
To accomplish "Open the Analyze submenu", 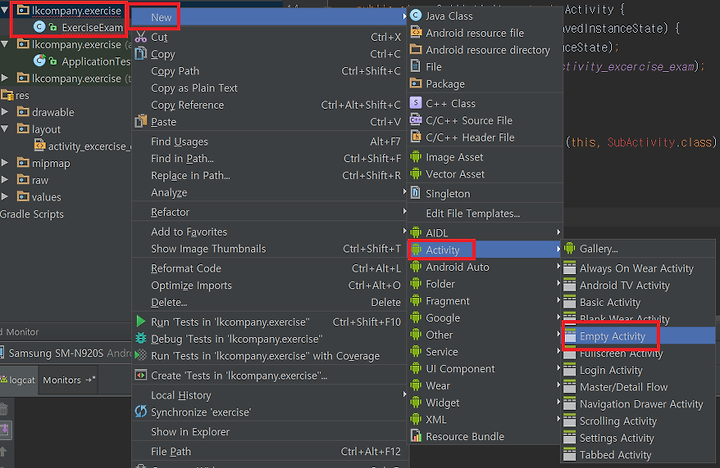I will point(270,192).
